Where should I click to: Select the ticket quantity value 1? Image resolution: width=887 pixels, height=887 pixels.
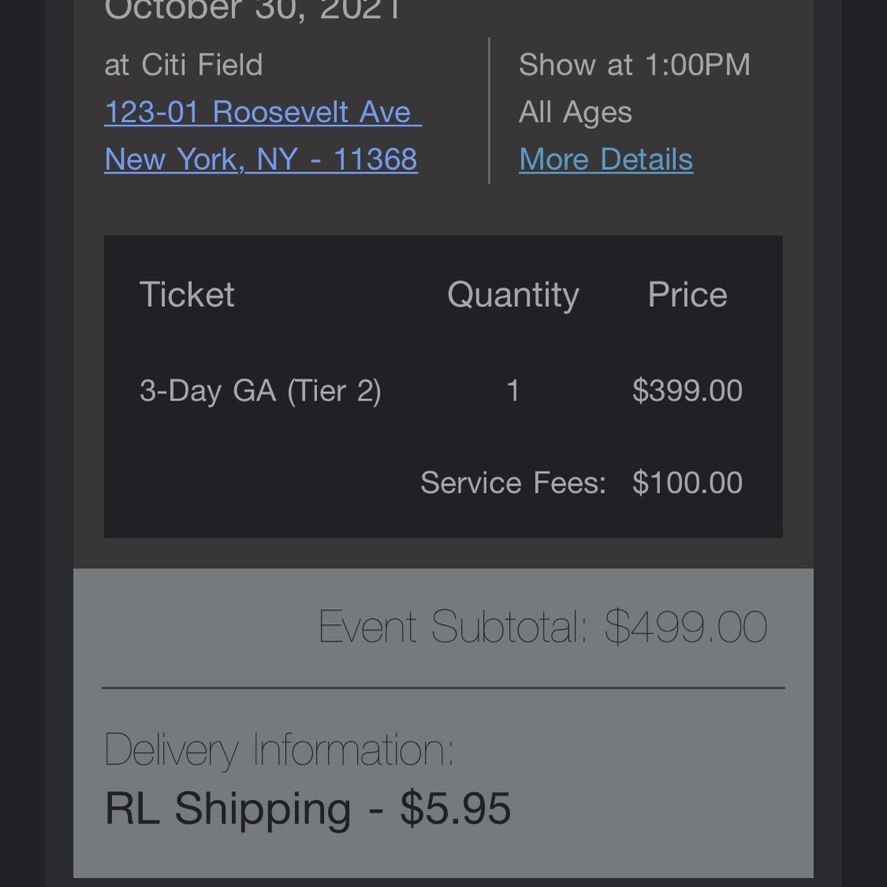tap(513, 391)
